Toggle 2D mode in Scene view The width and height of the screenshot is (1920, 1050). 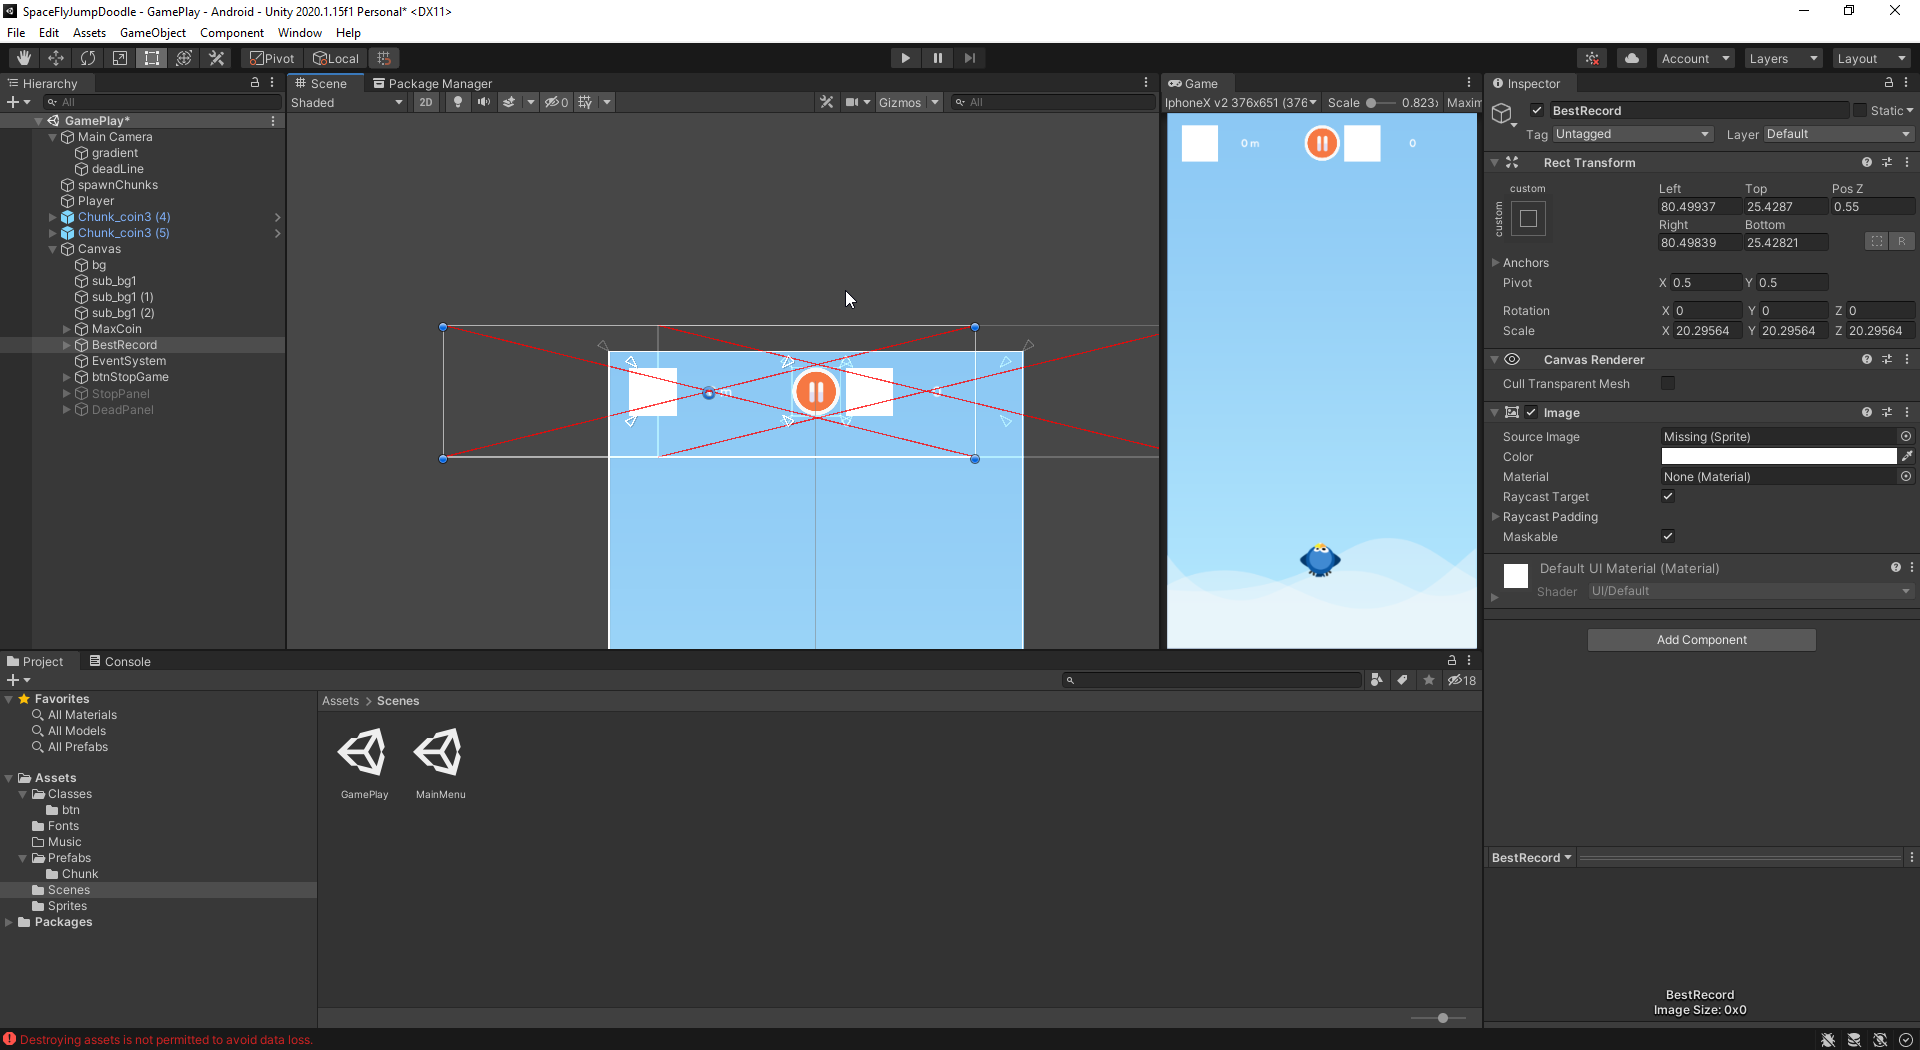[426, 102]
